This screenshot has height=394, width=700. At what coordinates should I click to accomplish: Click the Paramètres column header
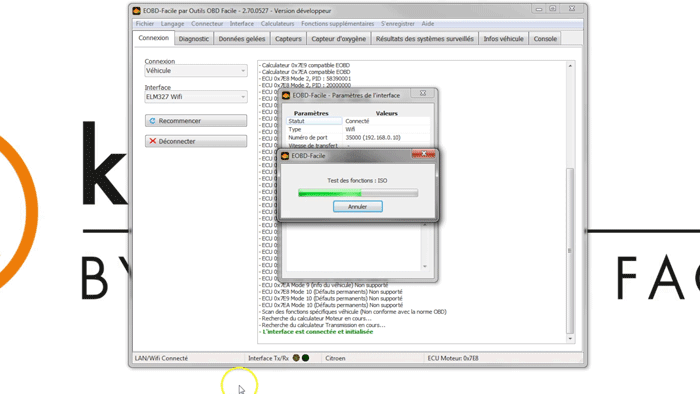pyautogui.click(x=311, y=113)
